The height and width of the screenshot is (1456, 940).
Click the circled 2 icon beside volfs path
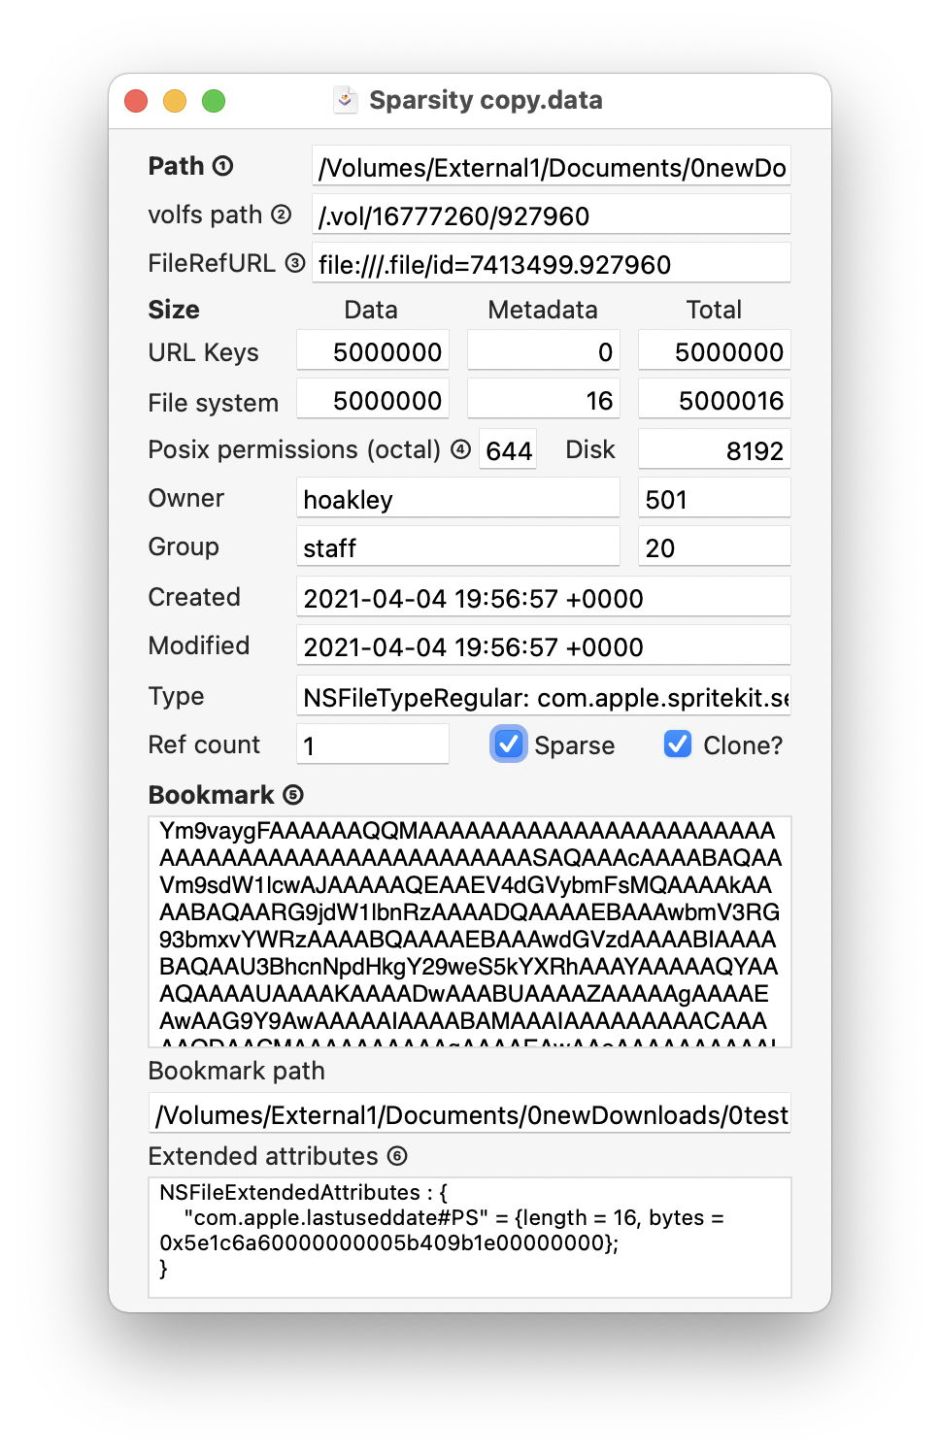pos(282,215)
